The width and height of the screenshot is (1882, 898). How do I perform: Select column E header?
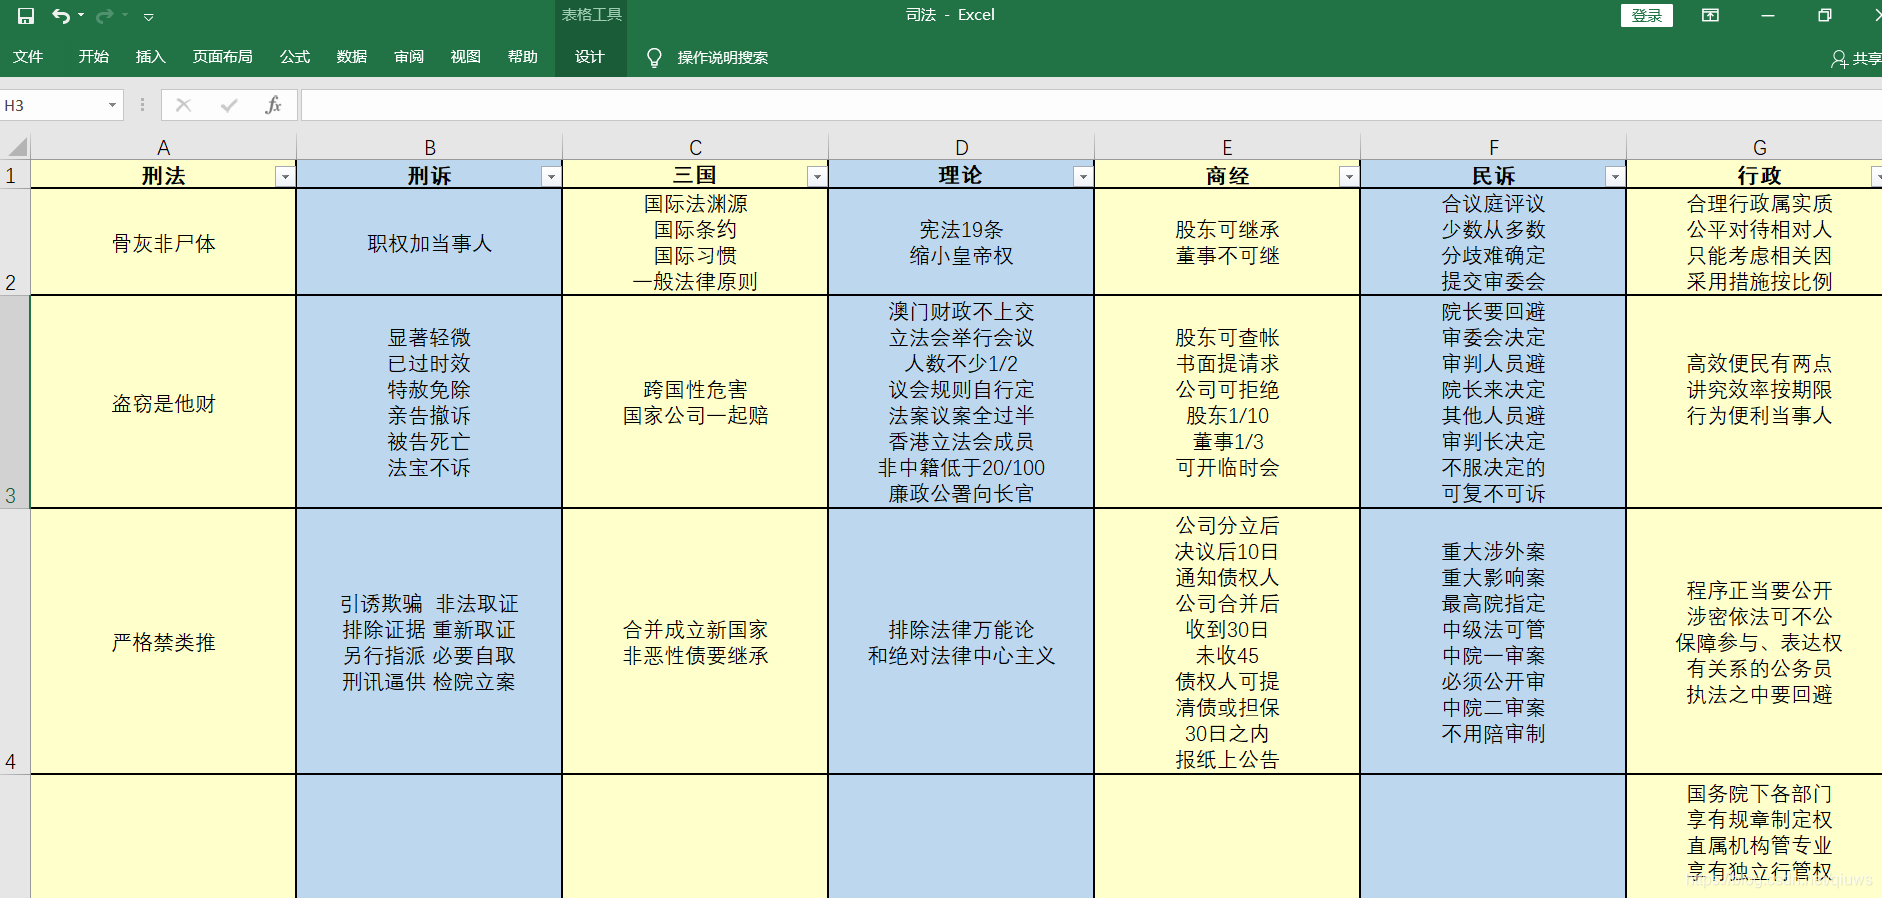click(x=1227, y=147)
